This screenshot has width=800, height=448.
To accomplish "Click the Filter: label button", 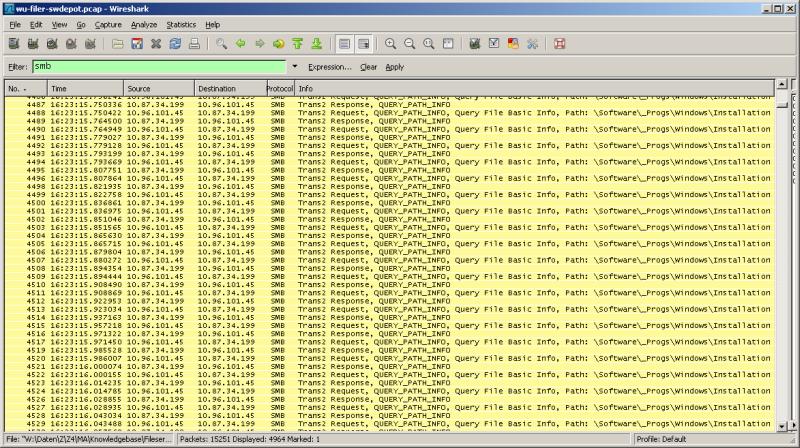I will (x=17, y=67).
